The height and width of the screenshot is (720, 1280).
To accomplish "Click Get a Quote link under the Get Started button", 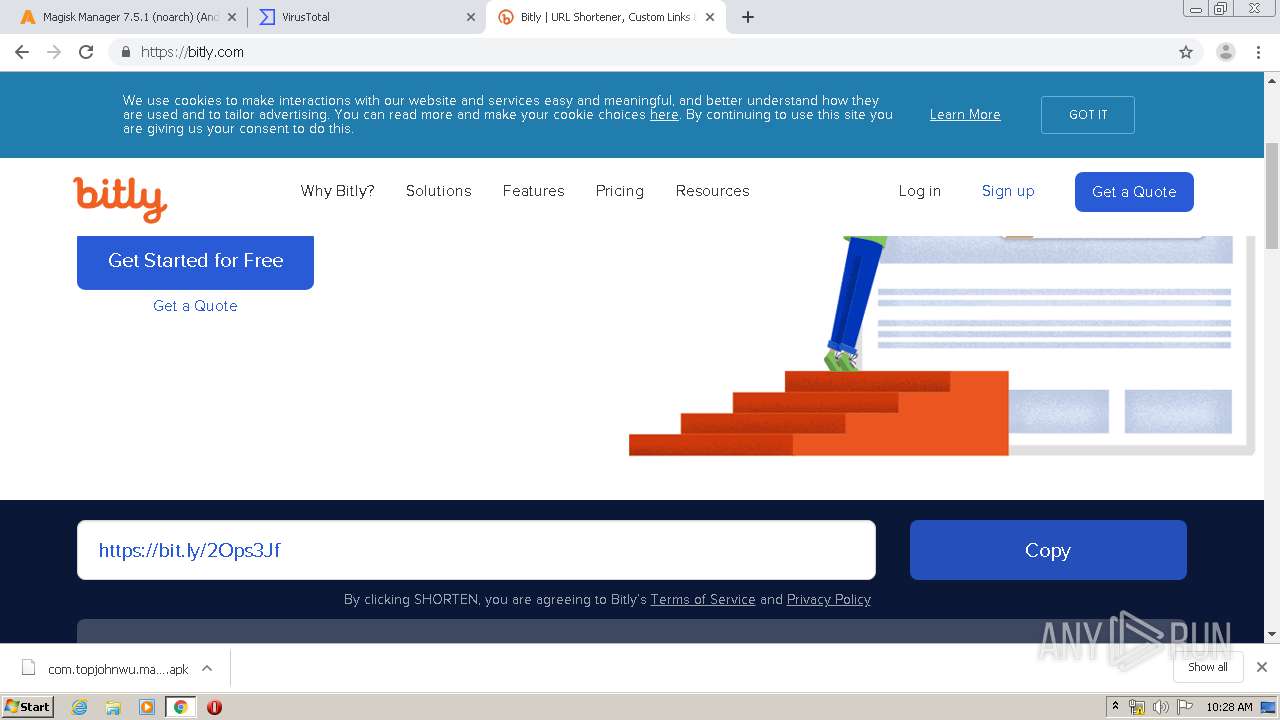I will click(195, 306).
